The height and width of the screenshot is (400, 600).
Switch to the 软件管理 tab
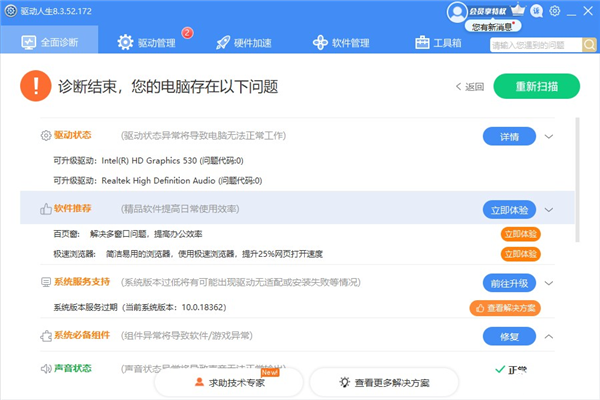341,43
